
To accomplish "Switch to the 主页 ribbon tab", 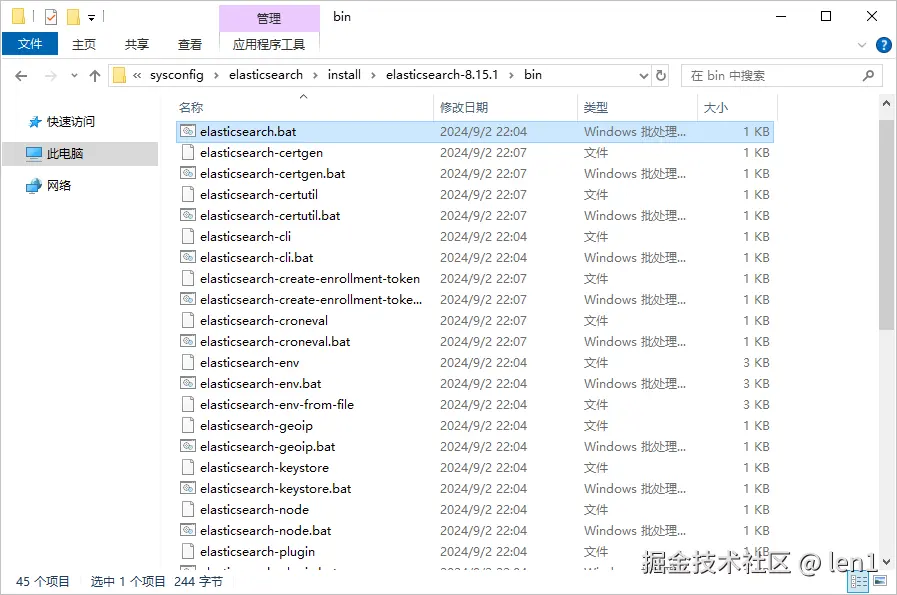I will click(84, 44).
